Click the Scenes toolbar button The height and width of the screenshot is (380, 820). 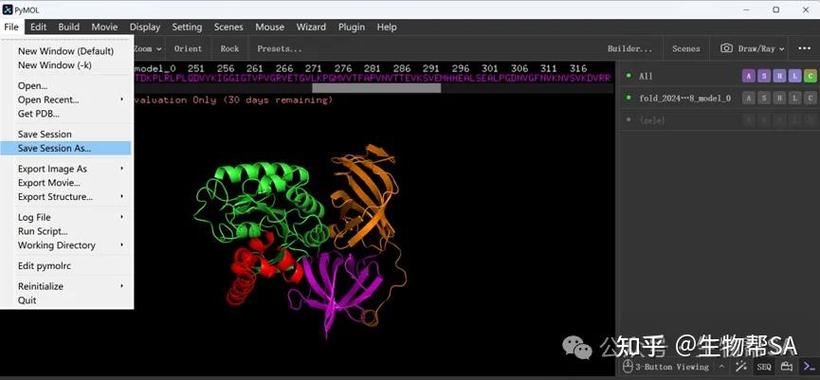686,49
